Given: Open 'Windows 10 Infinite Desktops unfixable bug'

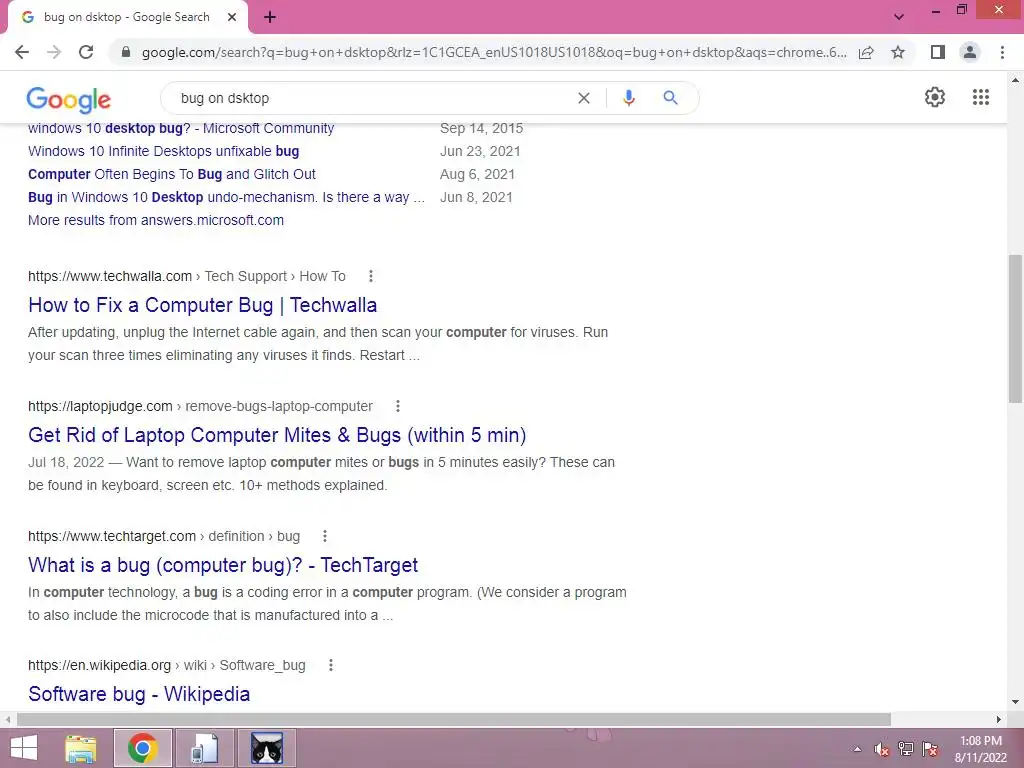Looking at the screenshot, I should coord(163,152).
